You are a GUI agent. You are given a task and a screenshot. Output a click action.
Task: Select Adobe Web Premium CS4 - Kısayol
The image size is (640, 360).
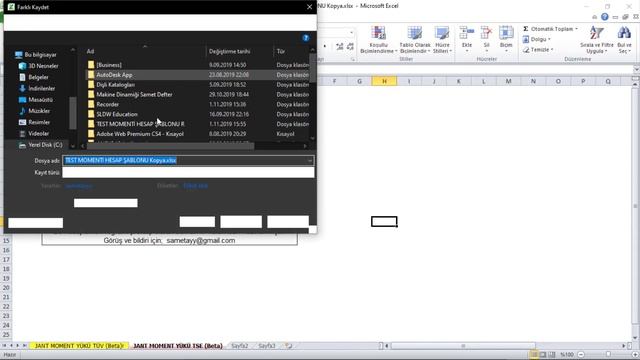[x=198, y=133]
